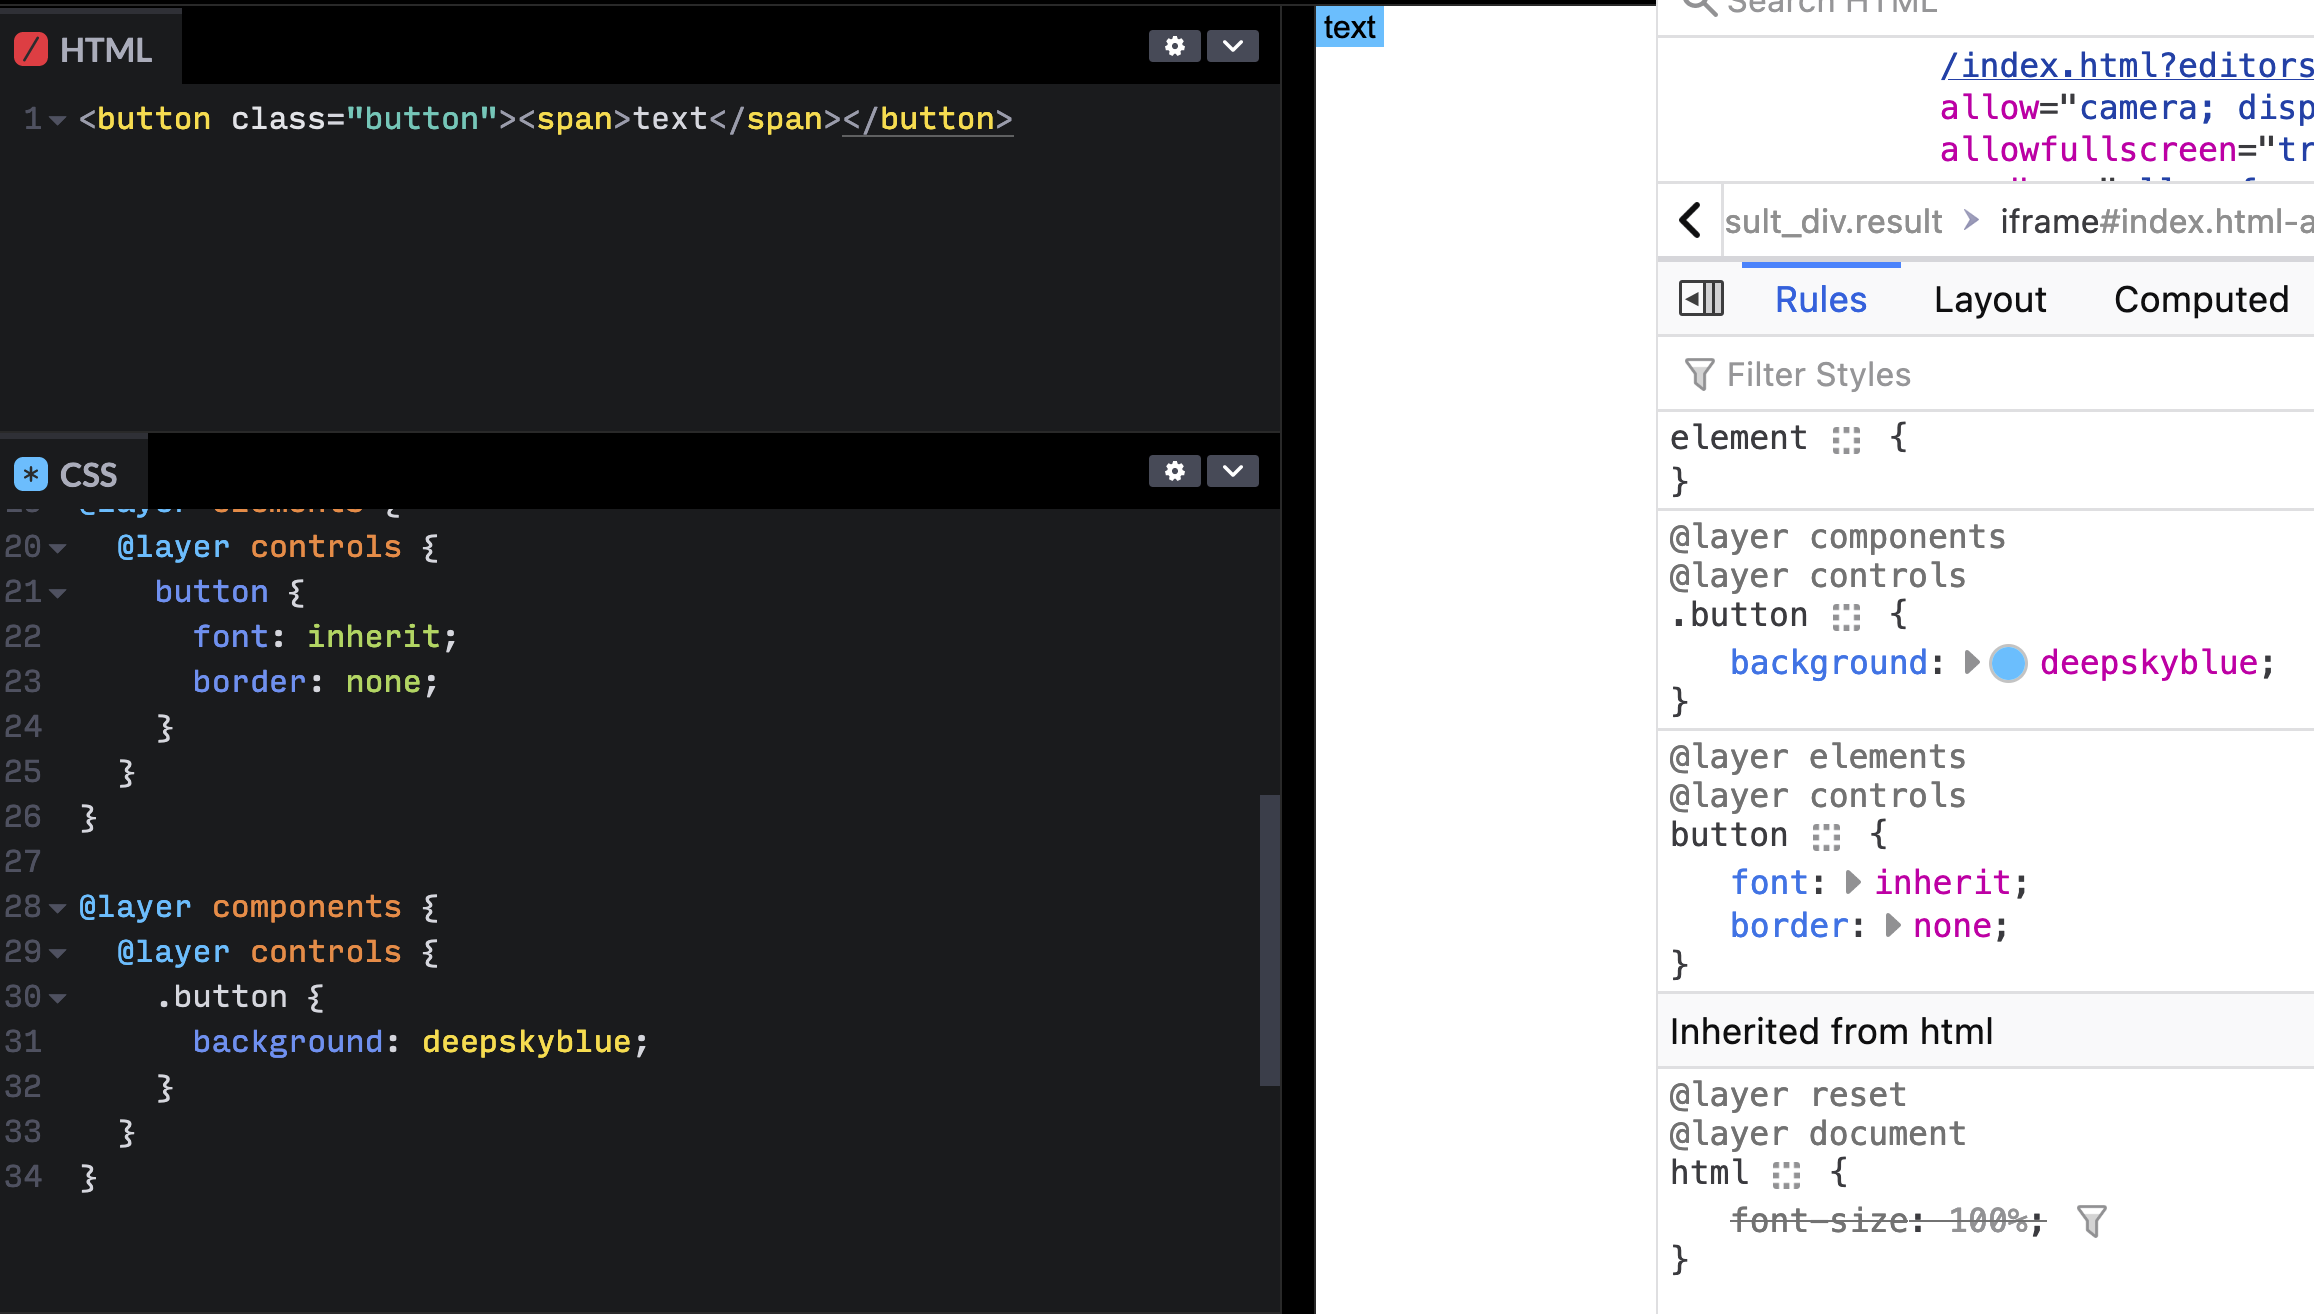This screenshot has height=1314, width=2314.
Task: Switch to the Computed tab
Action: (2200, 299)
